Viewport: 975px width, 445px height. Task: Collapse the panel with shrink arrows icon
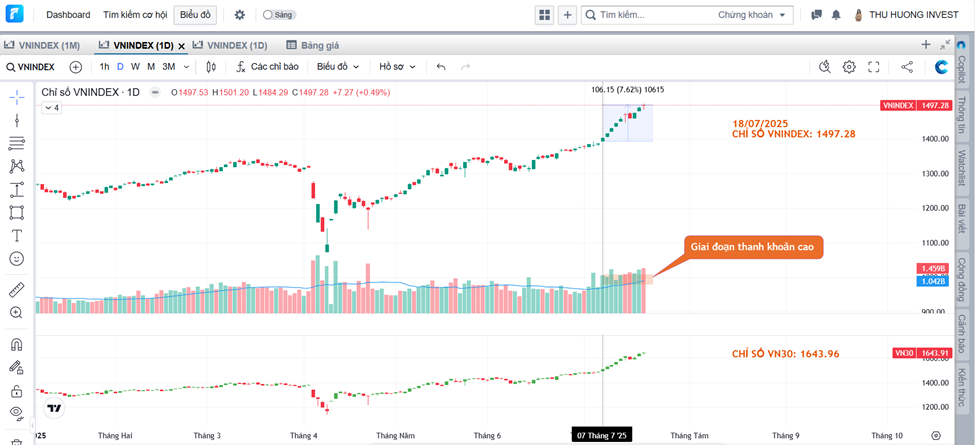945,45
